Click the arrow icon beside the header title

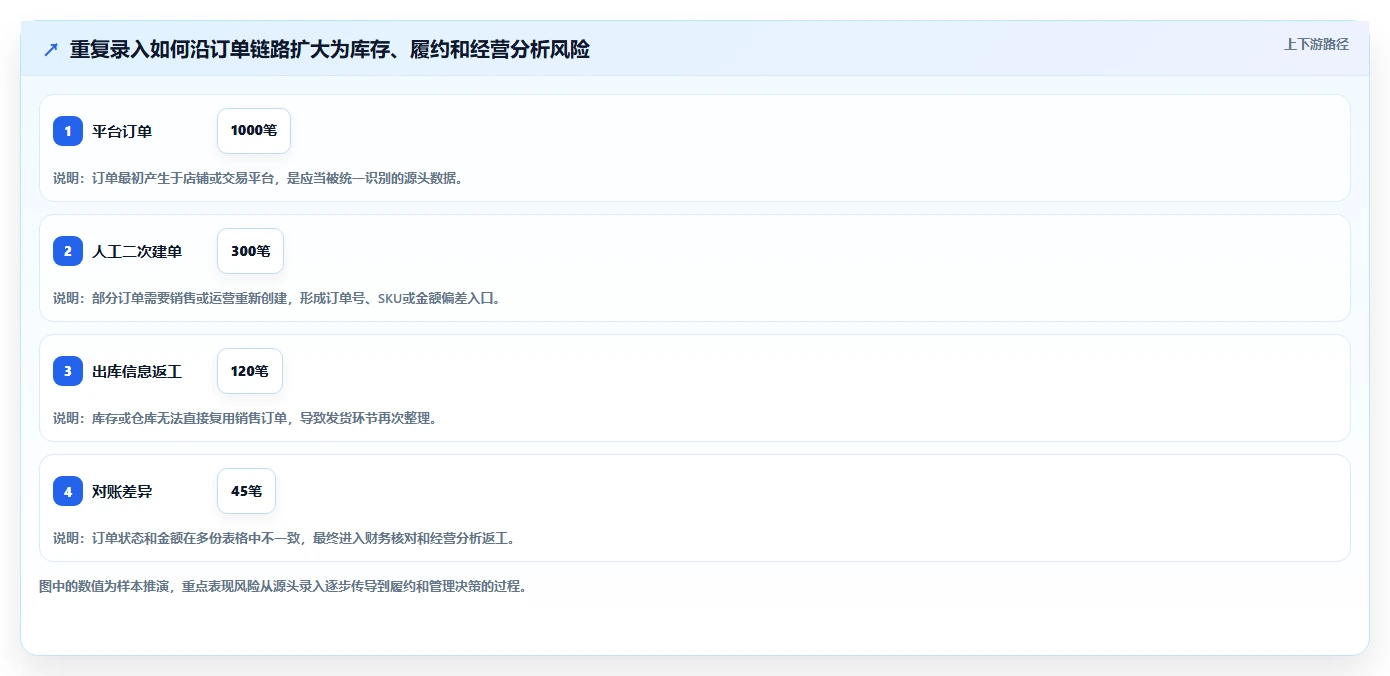click(x=51, y=50)
